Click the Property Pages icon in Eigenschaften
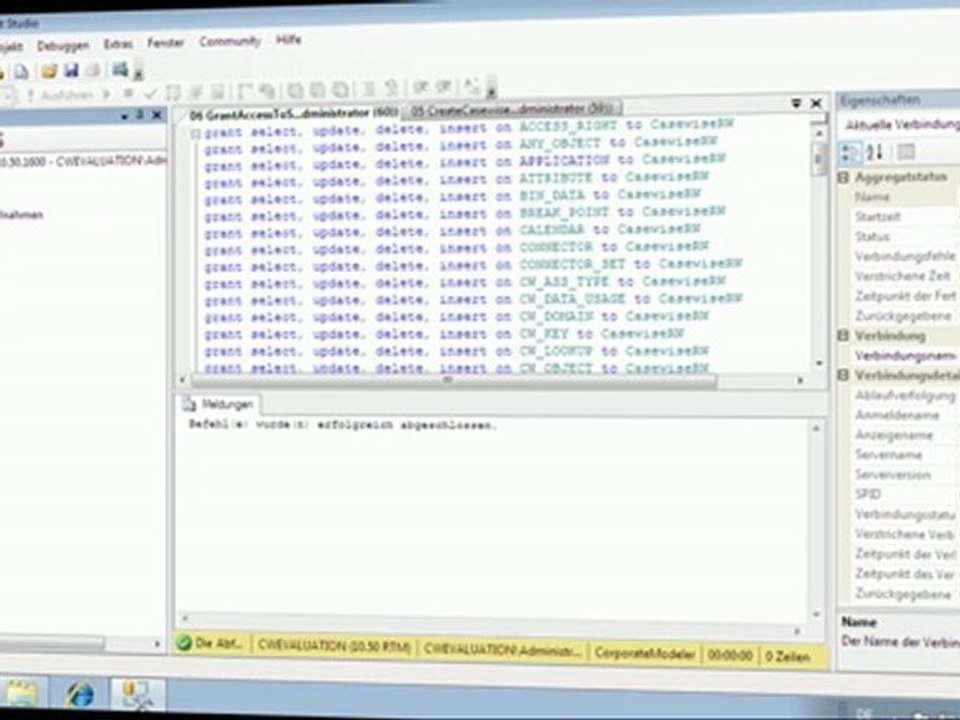This screenshot has height=720, width=960. (x=906, y=151)
